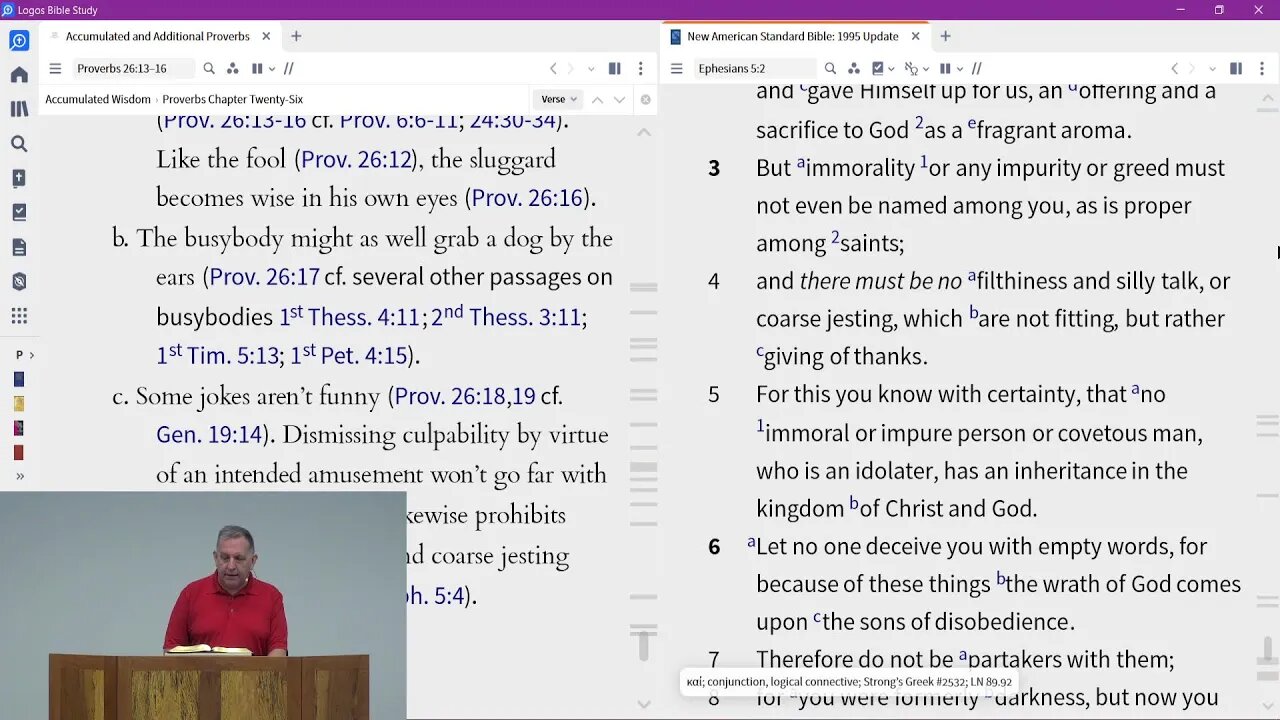Jump to the previous verse arrow
The width and height of the screenshot is (1280, 720).
[597, 99]
